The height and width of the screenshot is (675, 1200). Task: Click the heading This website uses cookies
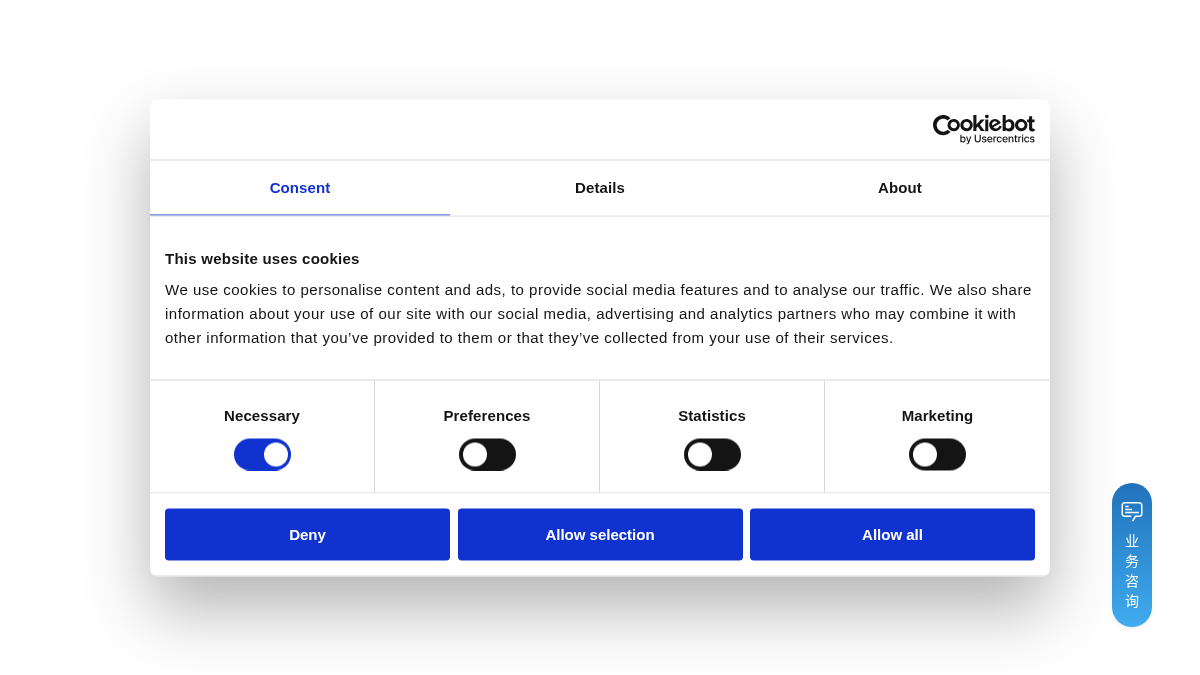[262, 259]
